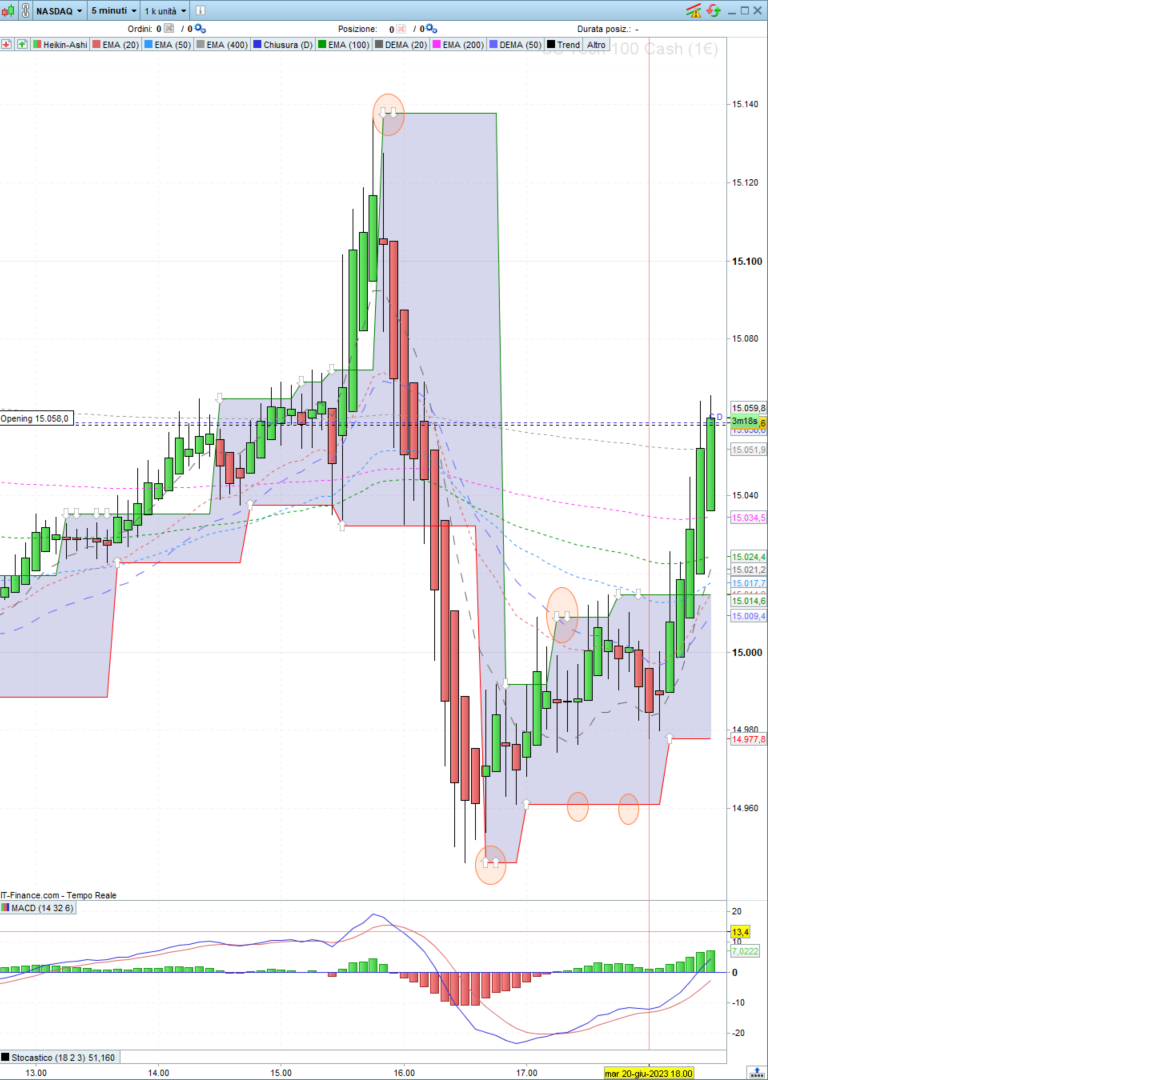Click the IT-Finance.com - Tempo Reale text
The height and width of the screenshot is (1080, 1152).
pyautogui.click(x=59, y=895)
